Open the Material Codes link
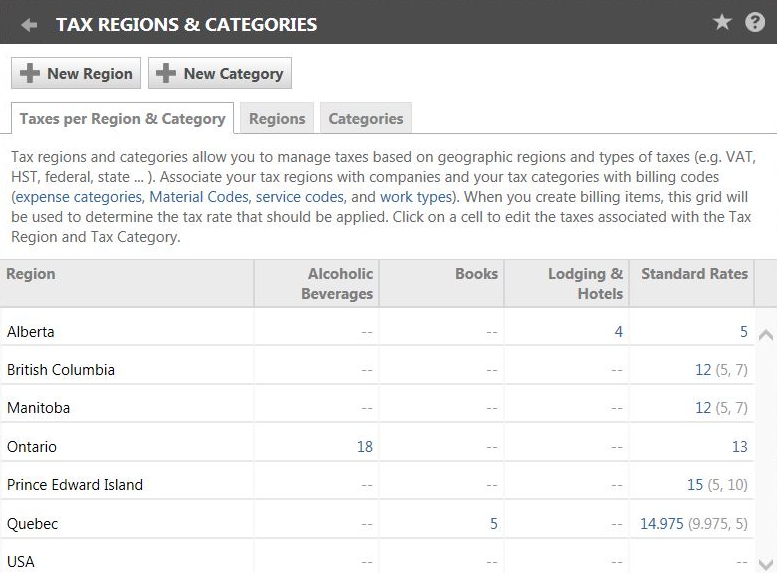The width and height of the screenshot is (777, 573). coord(199,197)
